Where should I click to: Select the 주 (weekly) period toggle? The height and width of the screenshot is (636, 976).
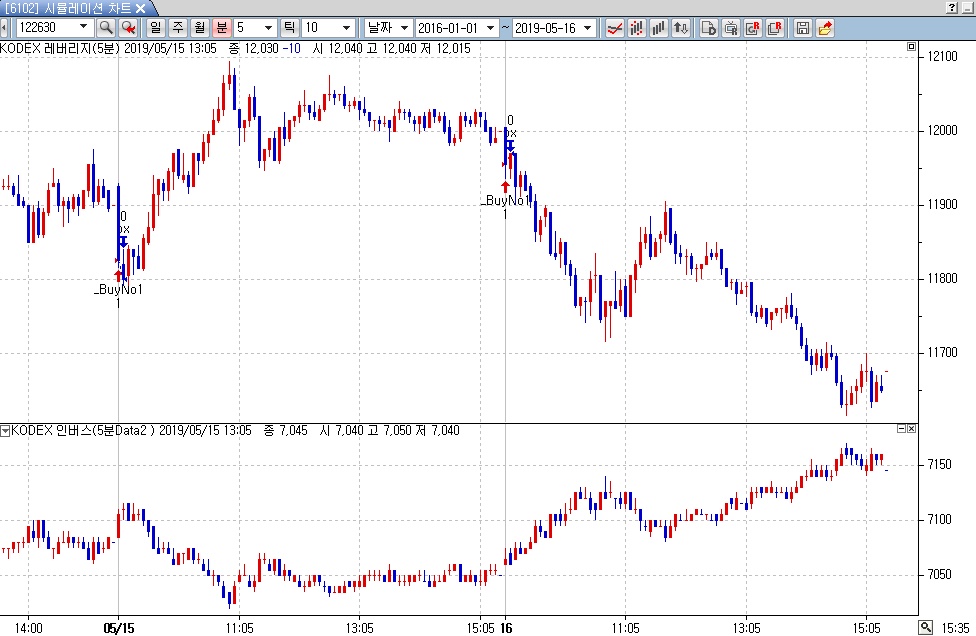[178, 28]
